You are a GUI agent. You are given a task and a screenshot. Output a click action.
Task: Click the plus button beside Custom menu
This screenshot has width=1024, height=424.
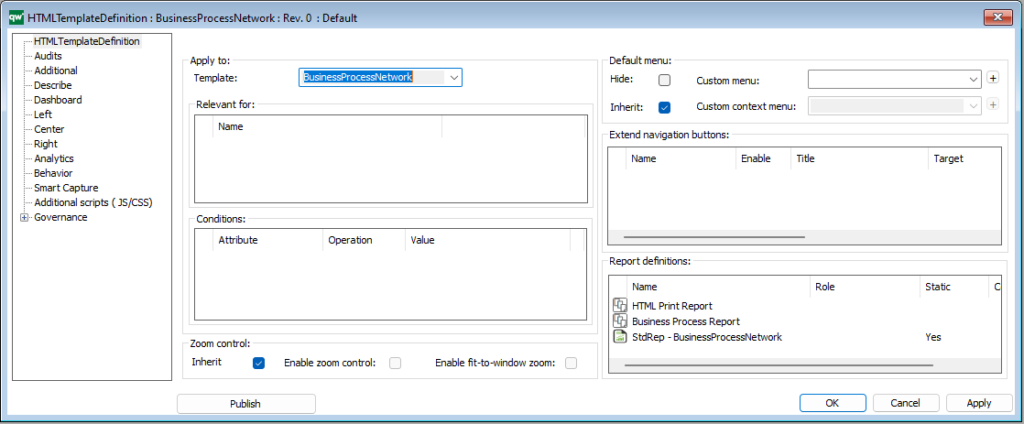[x=993, y=78]
